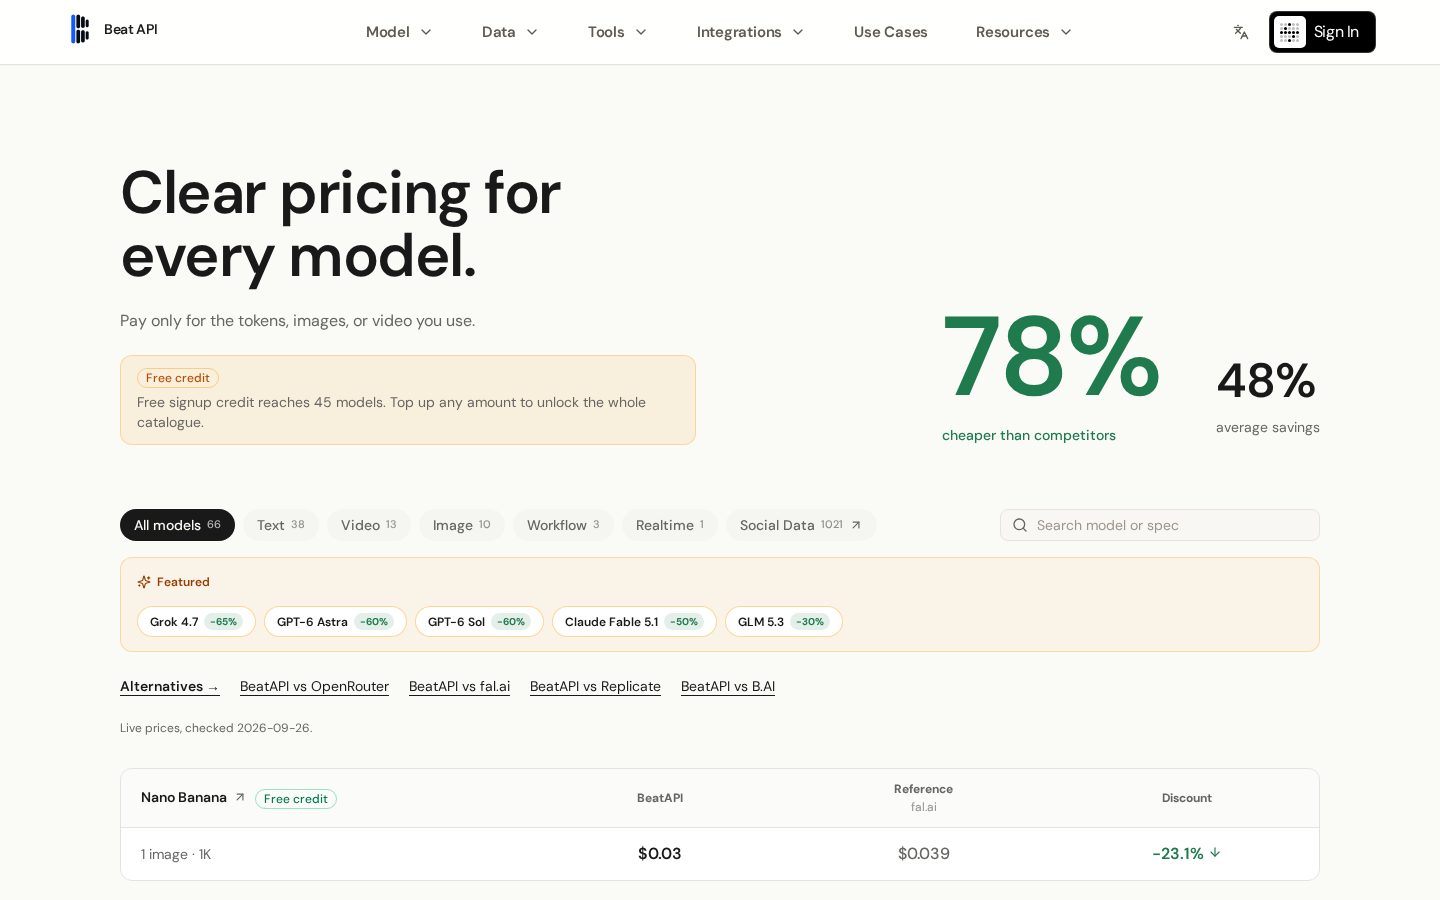This screenshot has height=900, width=1440.
Task: Select featured GLM 5.3 chip
Action: pos(784,621)
